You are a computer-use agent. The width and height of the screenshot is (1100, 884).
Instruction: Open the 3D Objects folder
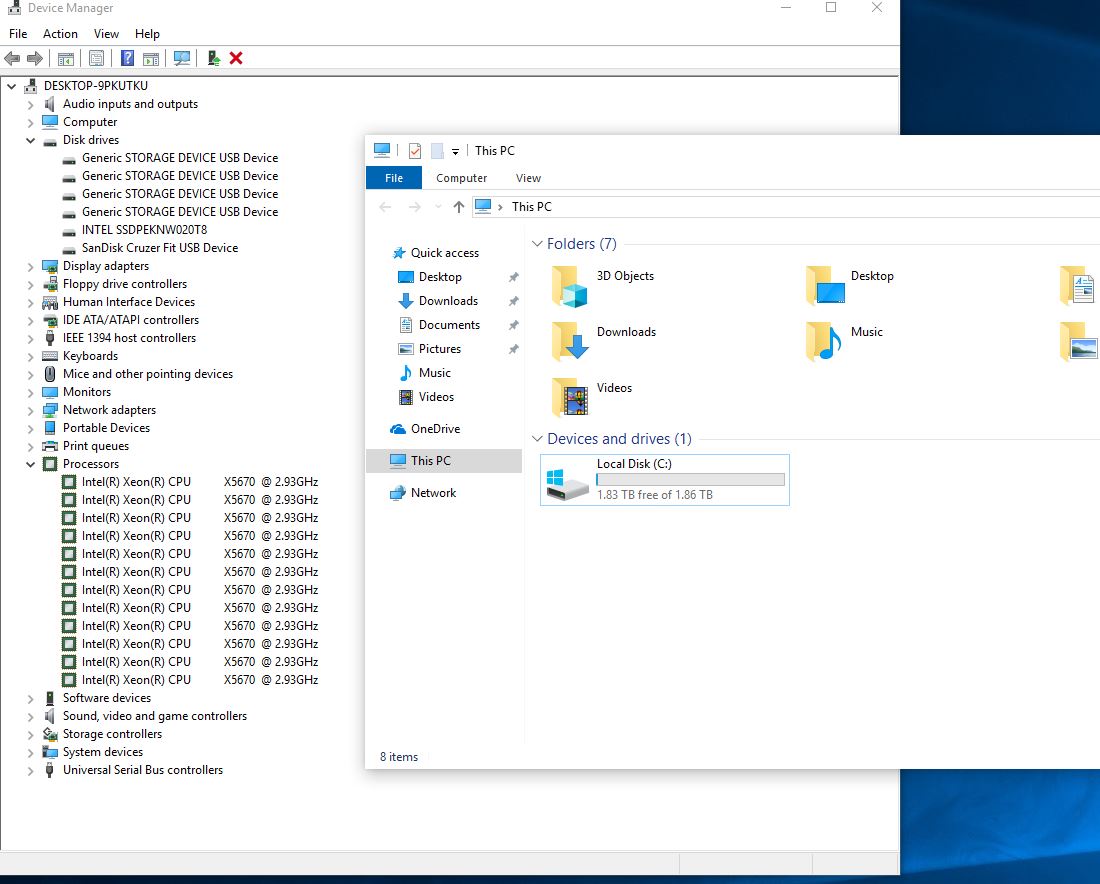[x=570, y=286]
